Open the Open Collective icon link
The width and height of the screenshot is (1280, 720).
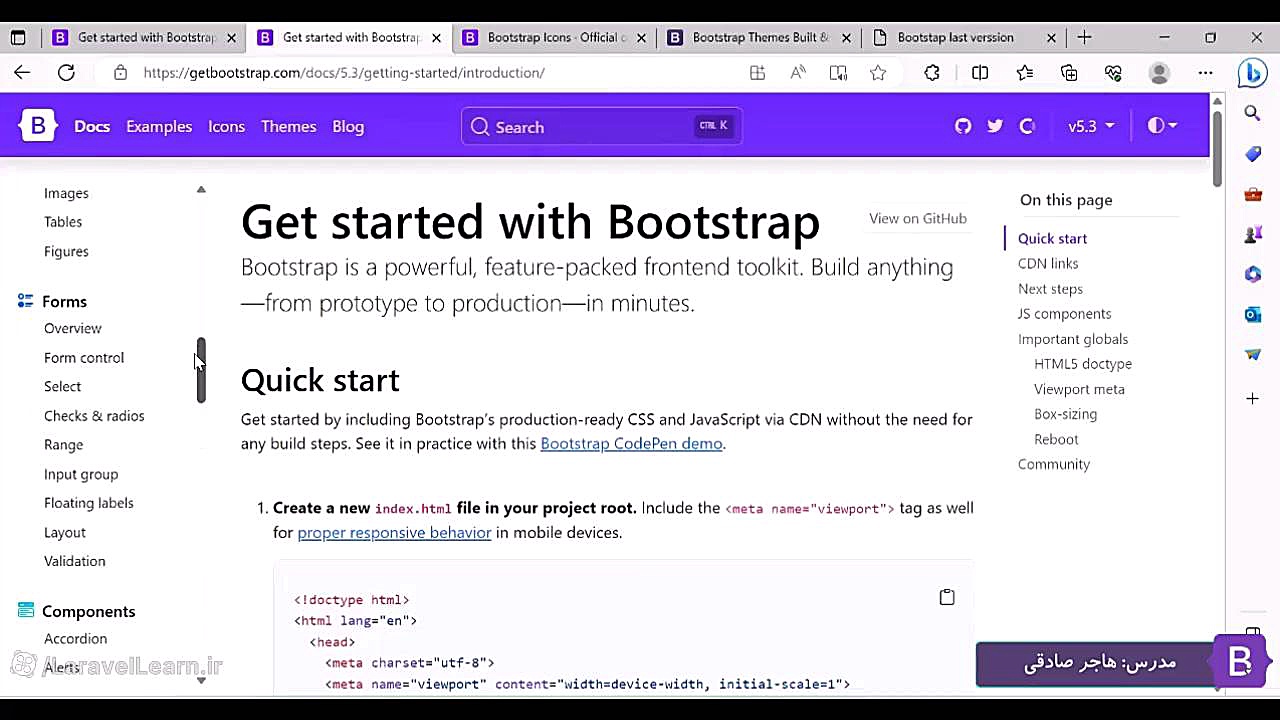tap(1027, 126)
